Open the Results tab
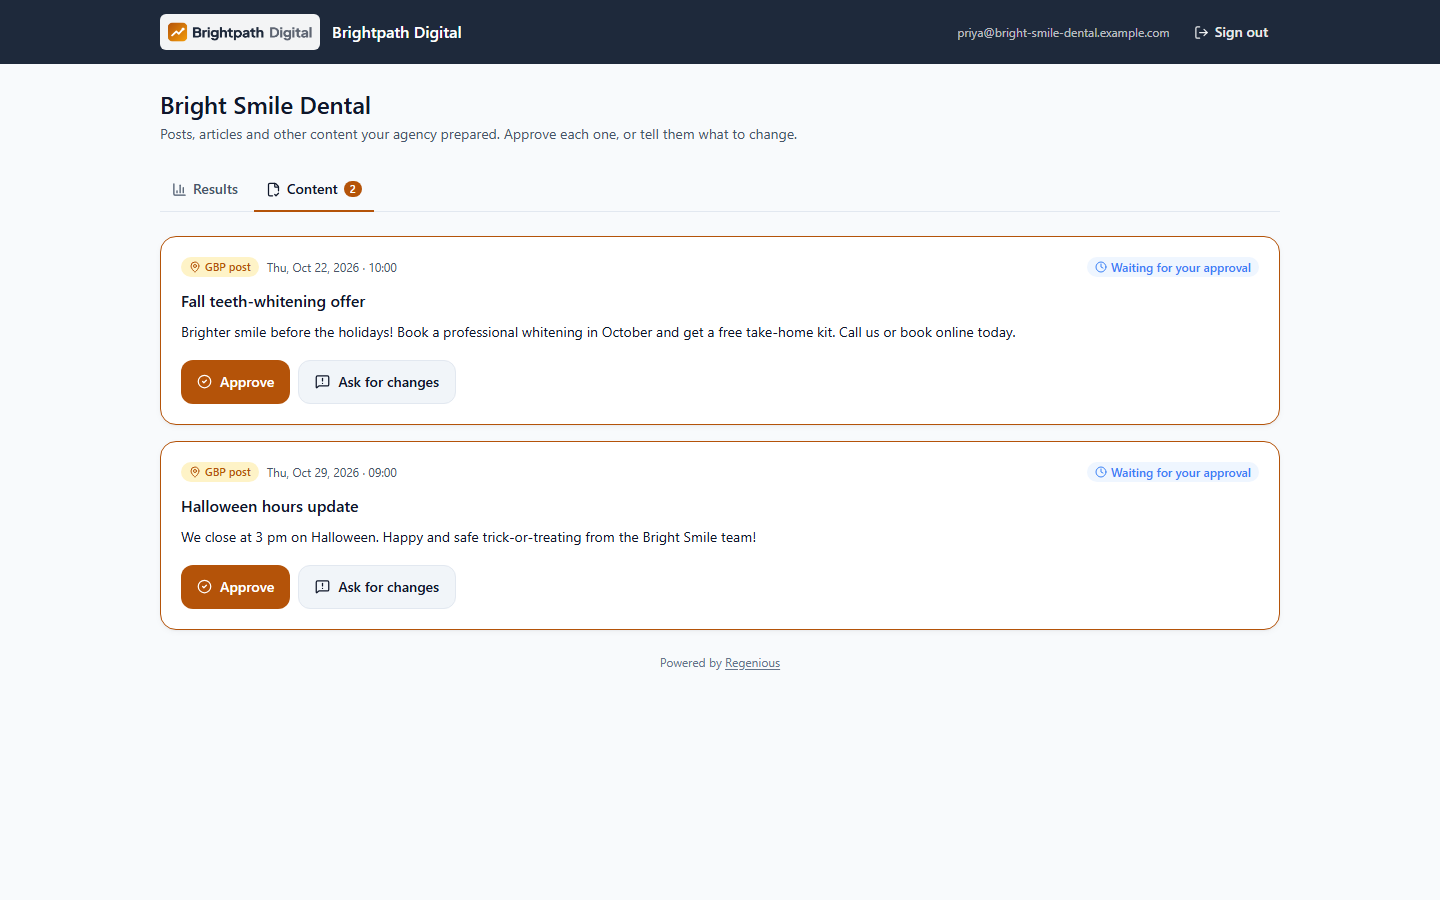 206,189
